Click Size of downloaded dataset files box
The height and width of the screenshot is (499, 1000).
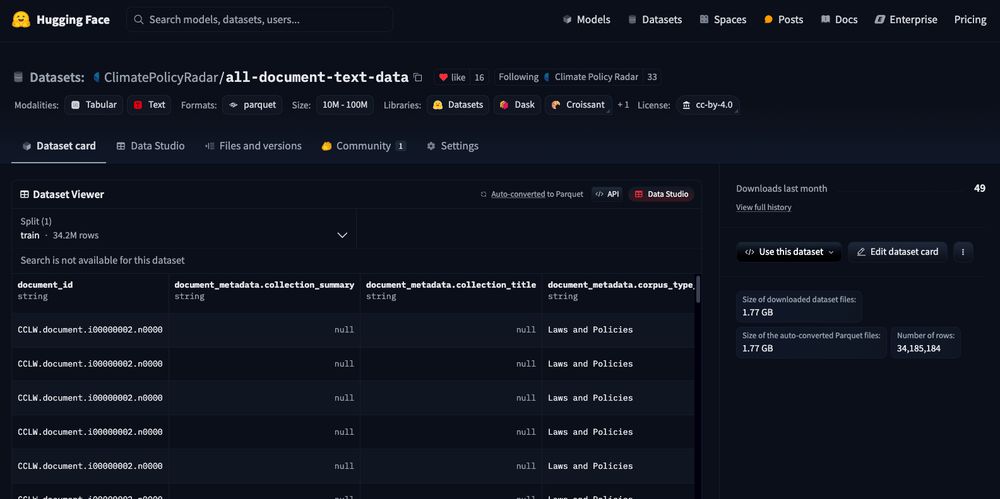coord(799,307)
